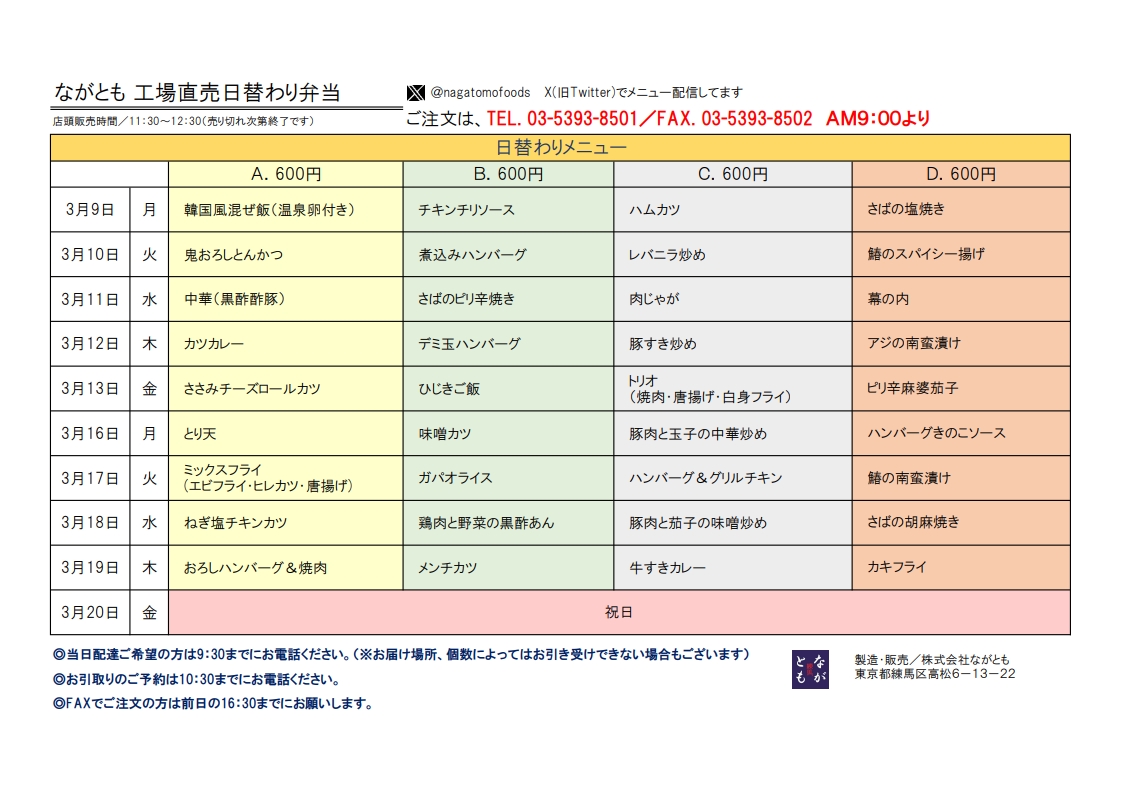Select the A. 600円 column header
The height and width of the screenshot is (793, 1122).
pos(286,174)
